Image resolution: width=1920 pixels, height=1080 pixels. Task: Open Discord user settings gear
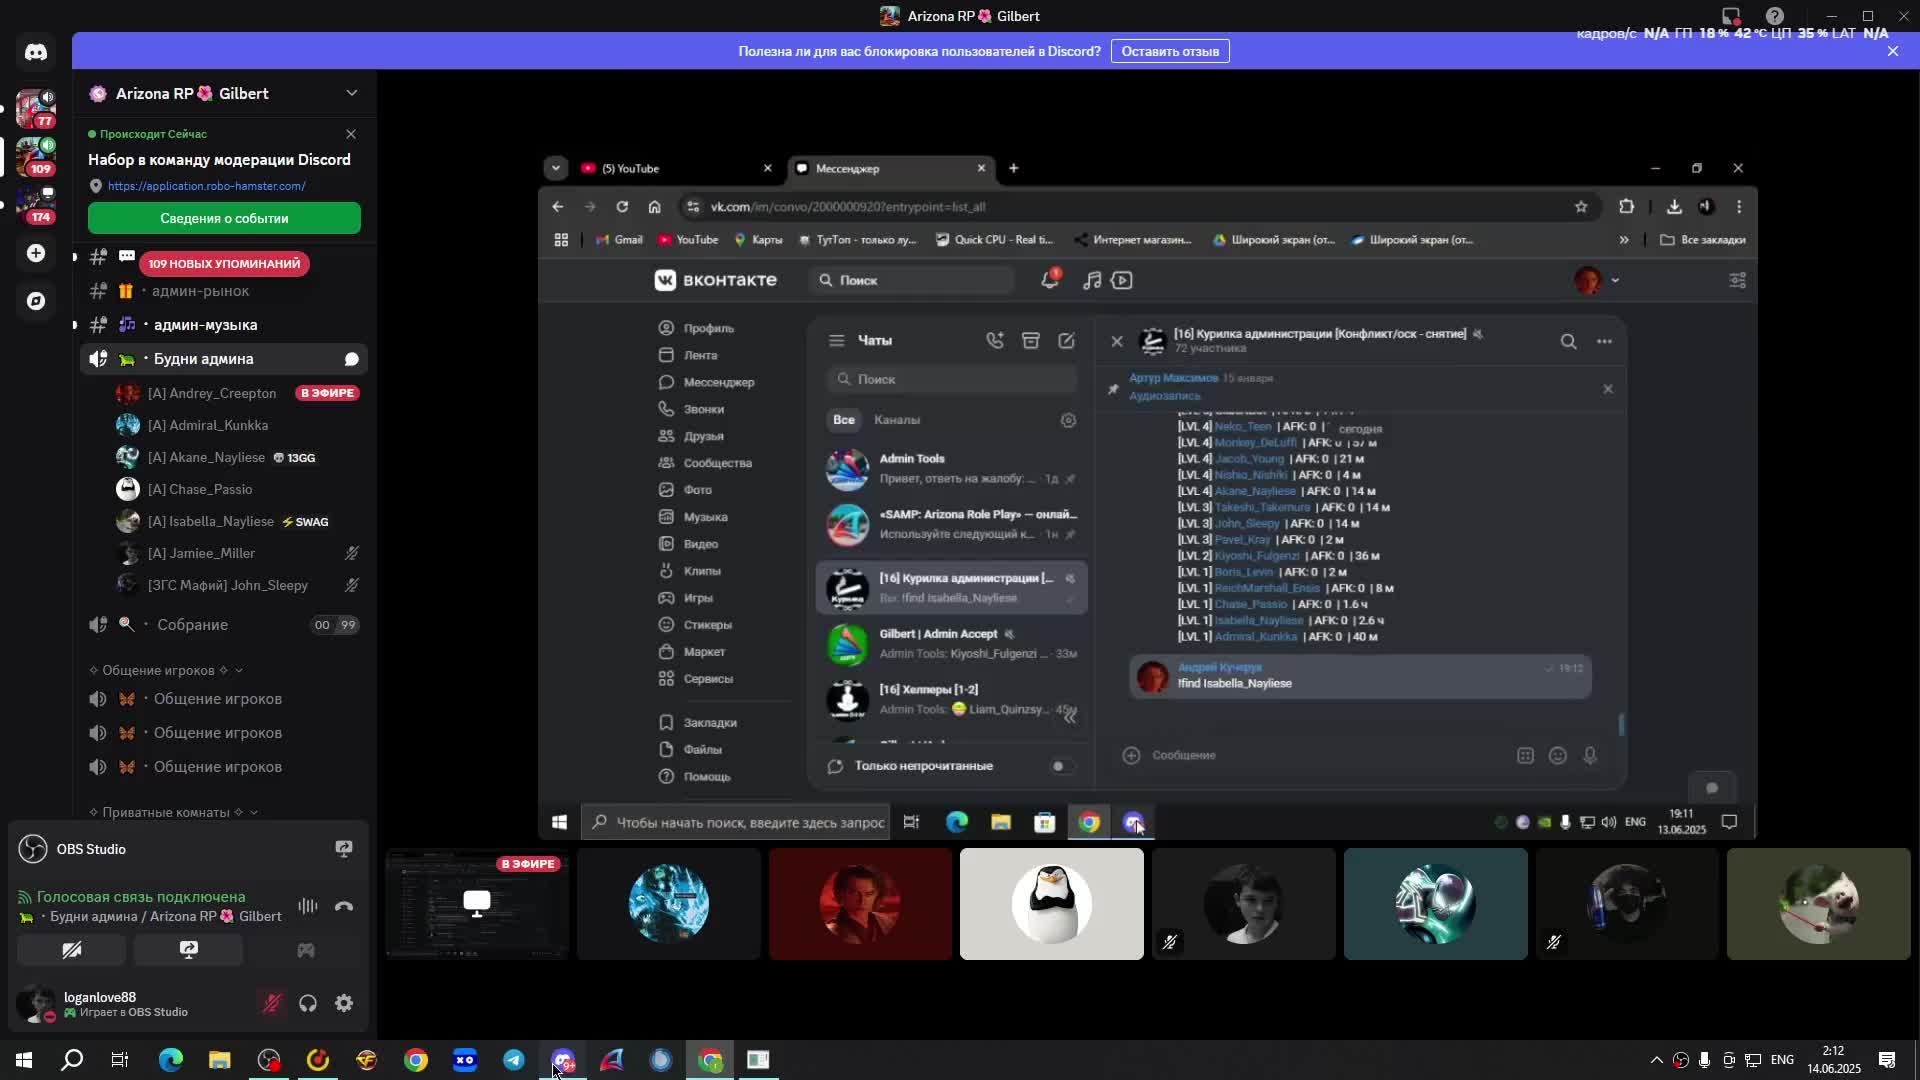[x=344, y=1003]
